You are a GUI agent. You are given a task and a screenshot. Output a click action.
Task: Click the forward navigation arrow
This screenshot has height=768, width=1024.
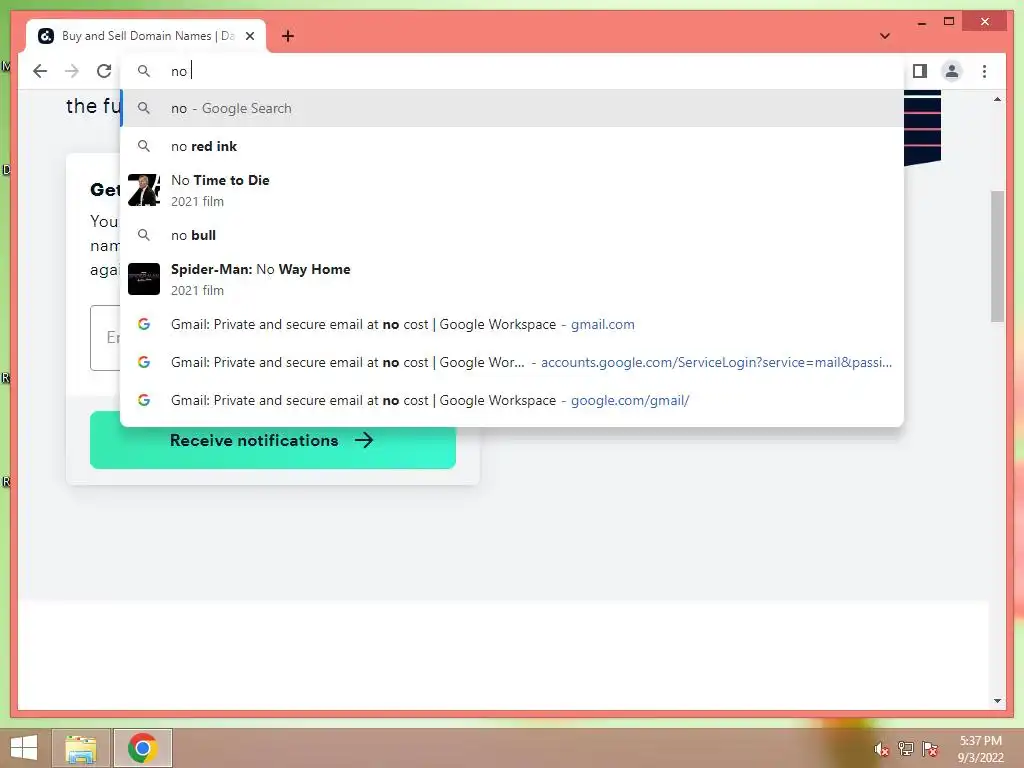coord(72,71)
